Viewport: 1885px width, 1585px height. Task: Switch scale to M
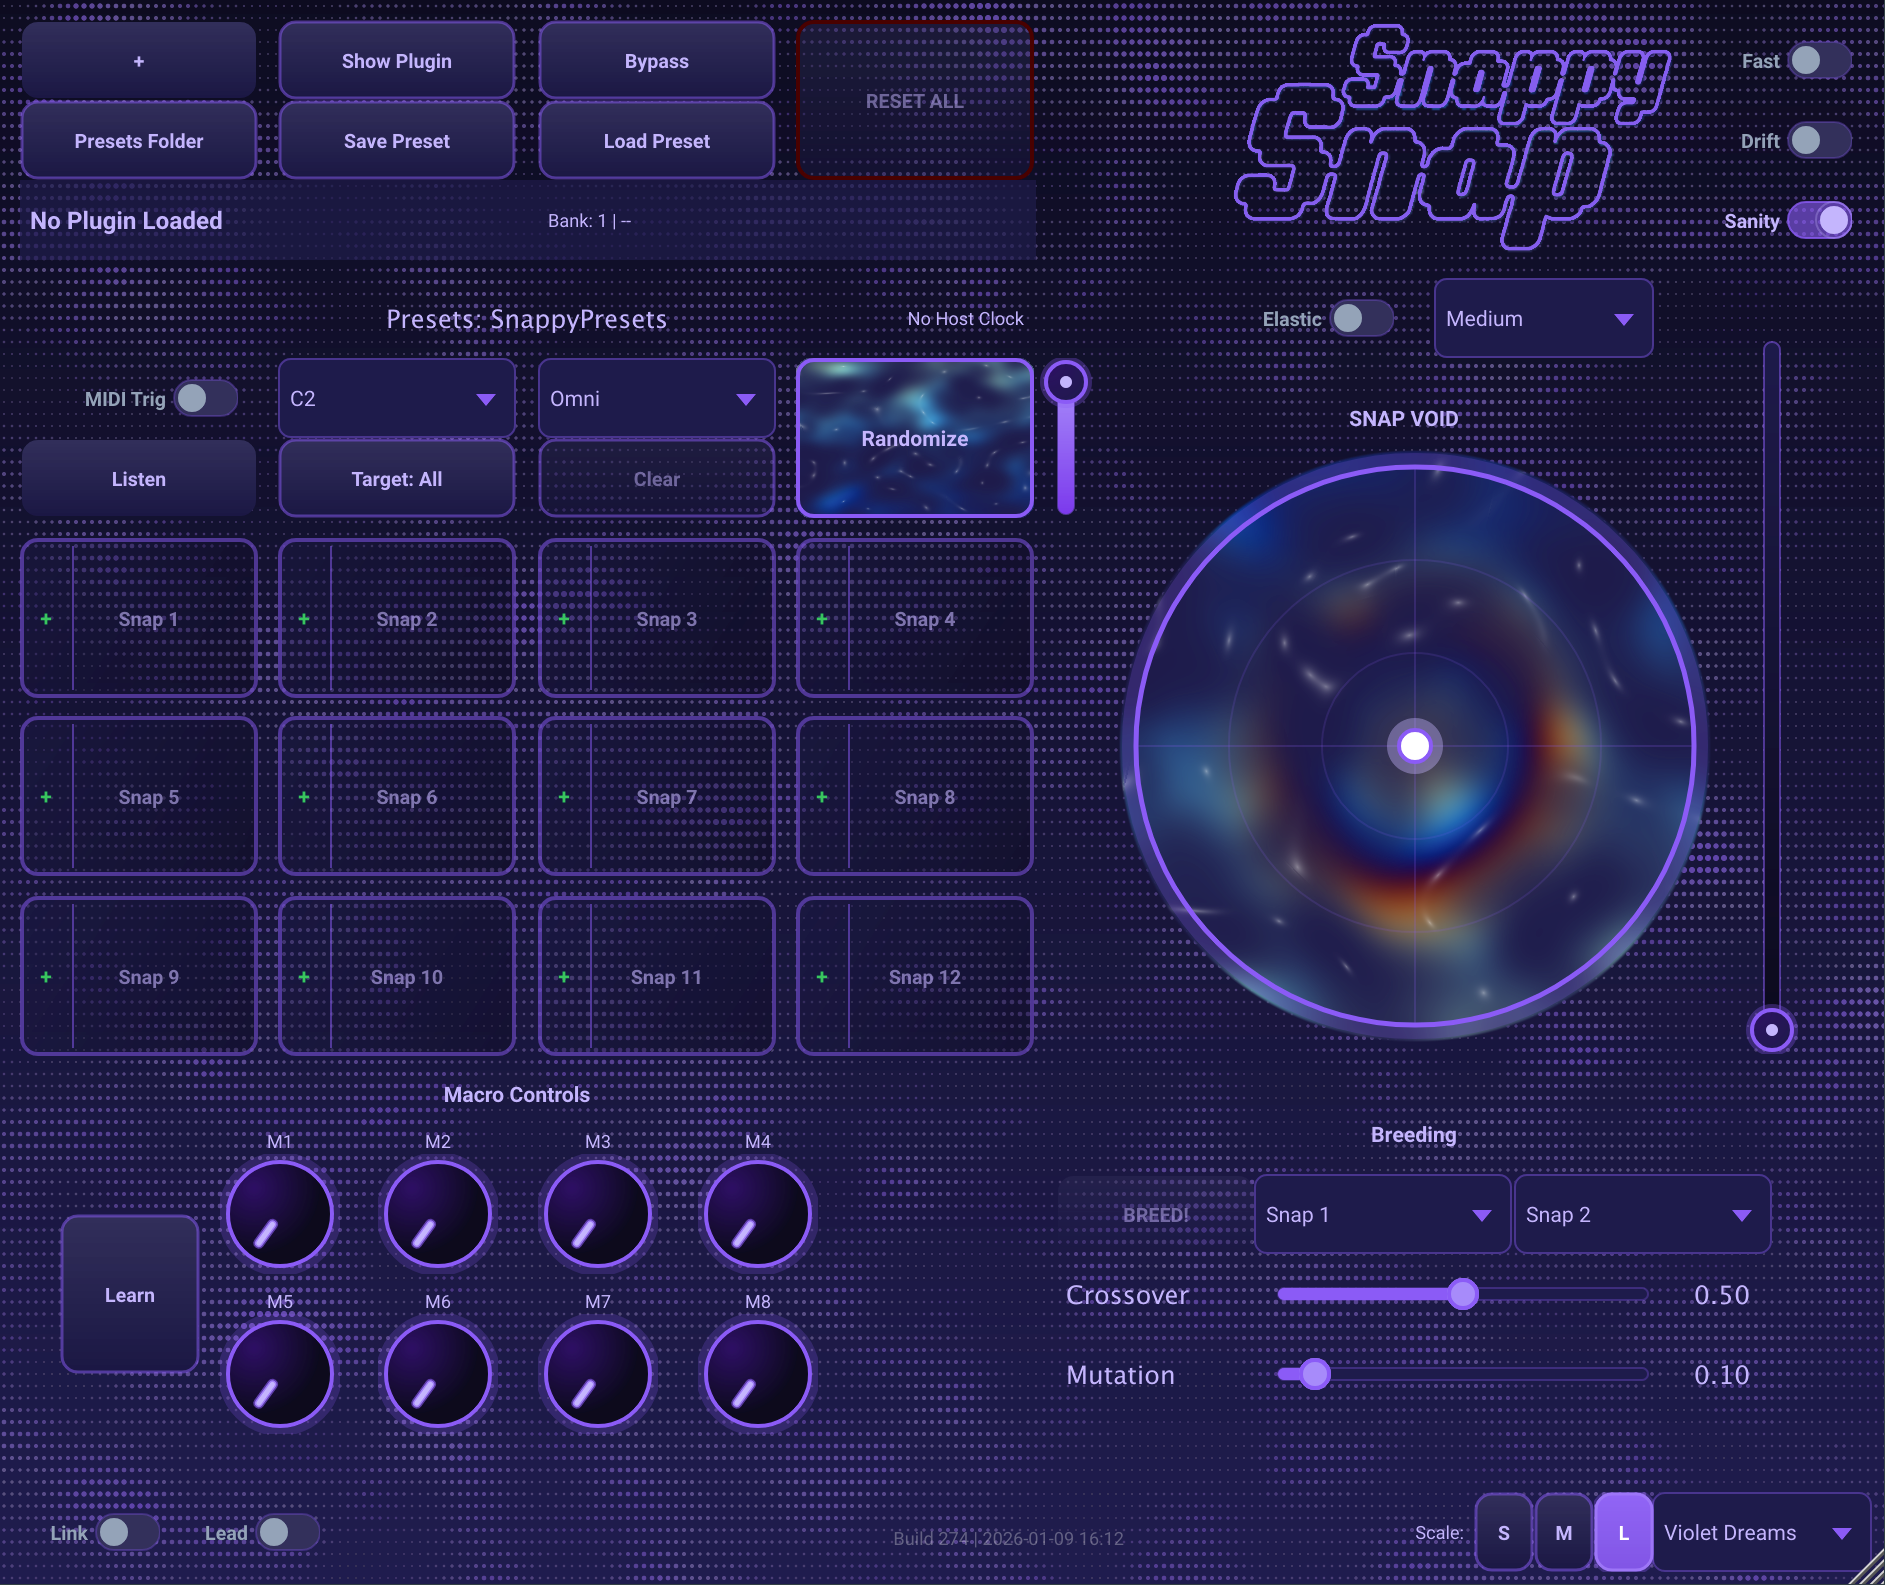pyautogui.click(x=1563, y=1532)
